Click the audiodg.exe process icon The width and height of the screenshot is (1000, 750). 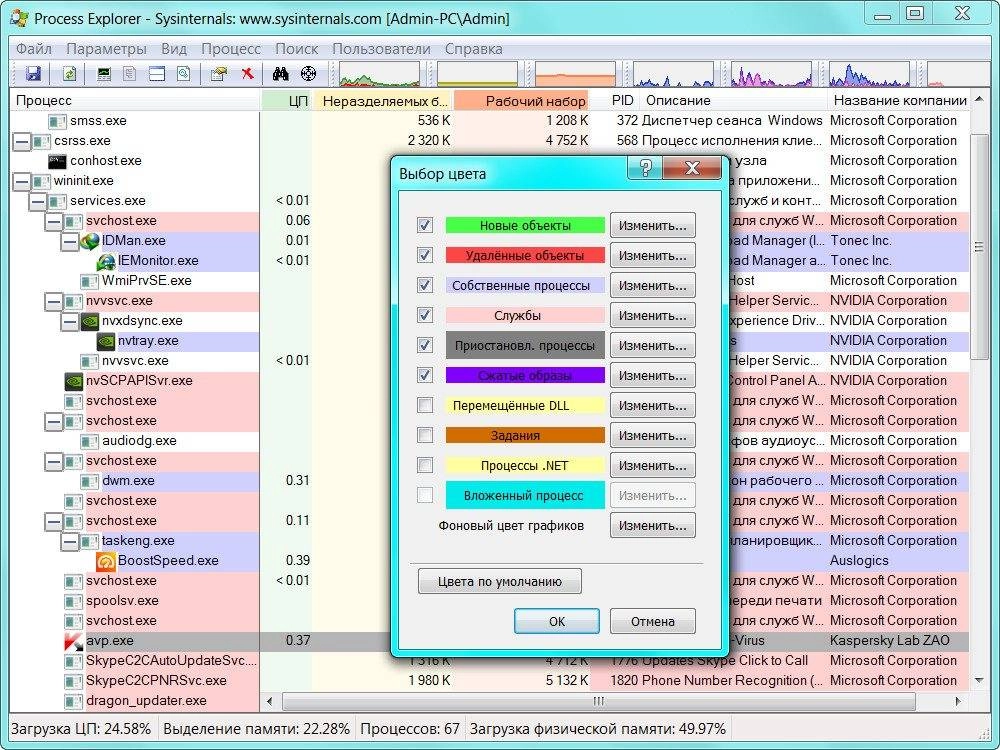click(90, 441)
